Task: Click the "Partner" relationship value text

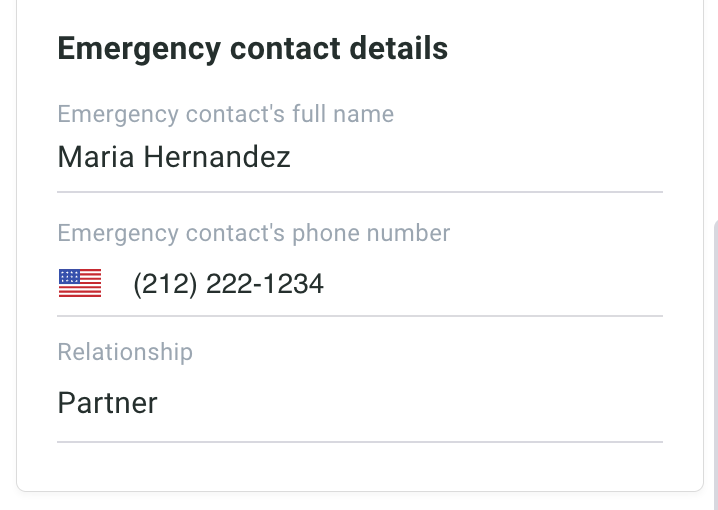Action: [x=107, y=403]
